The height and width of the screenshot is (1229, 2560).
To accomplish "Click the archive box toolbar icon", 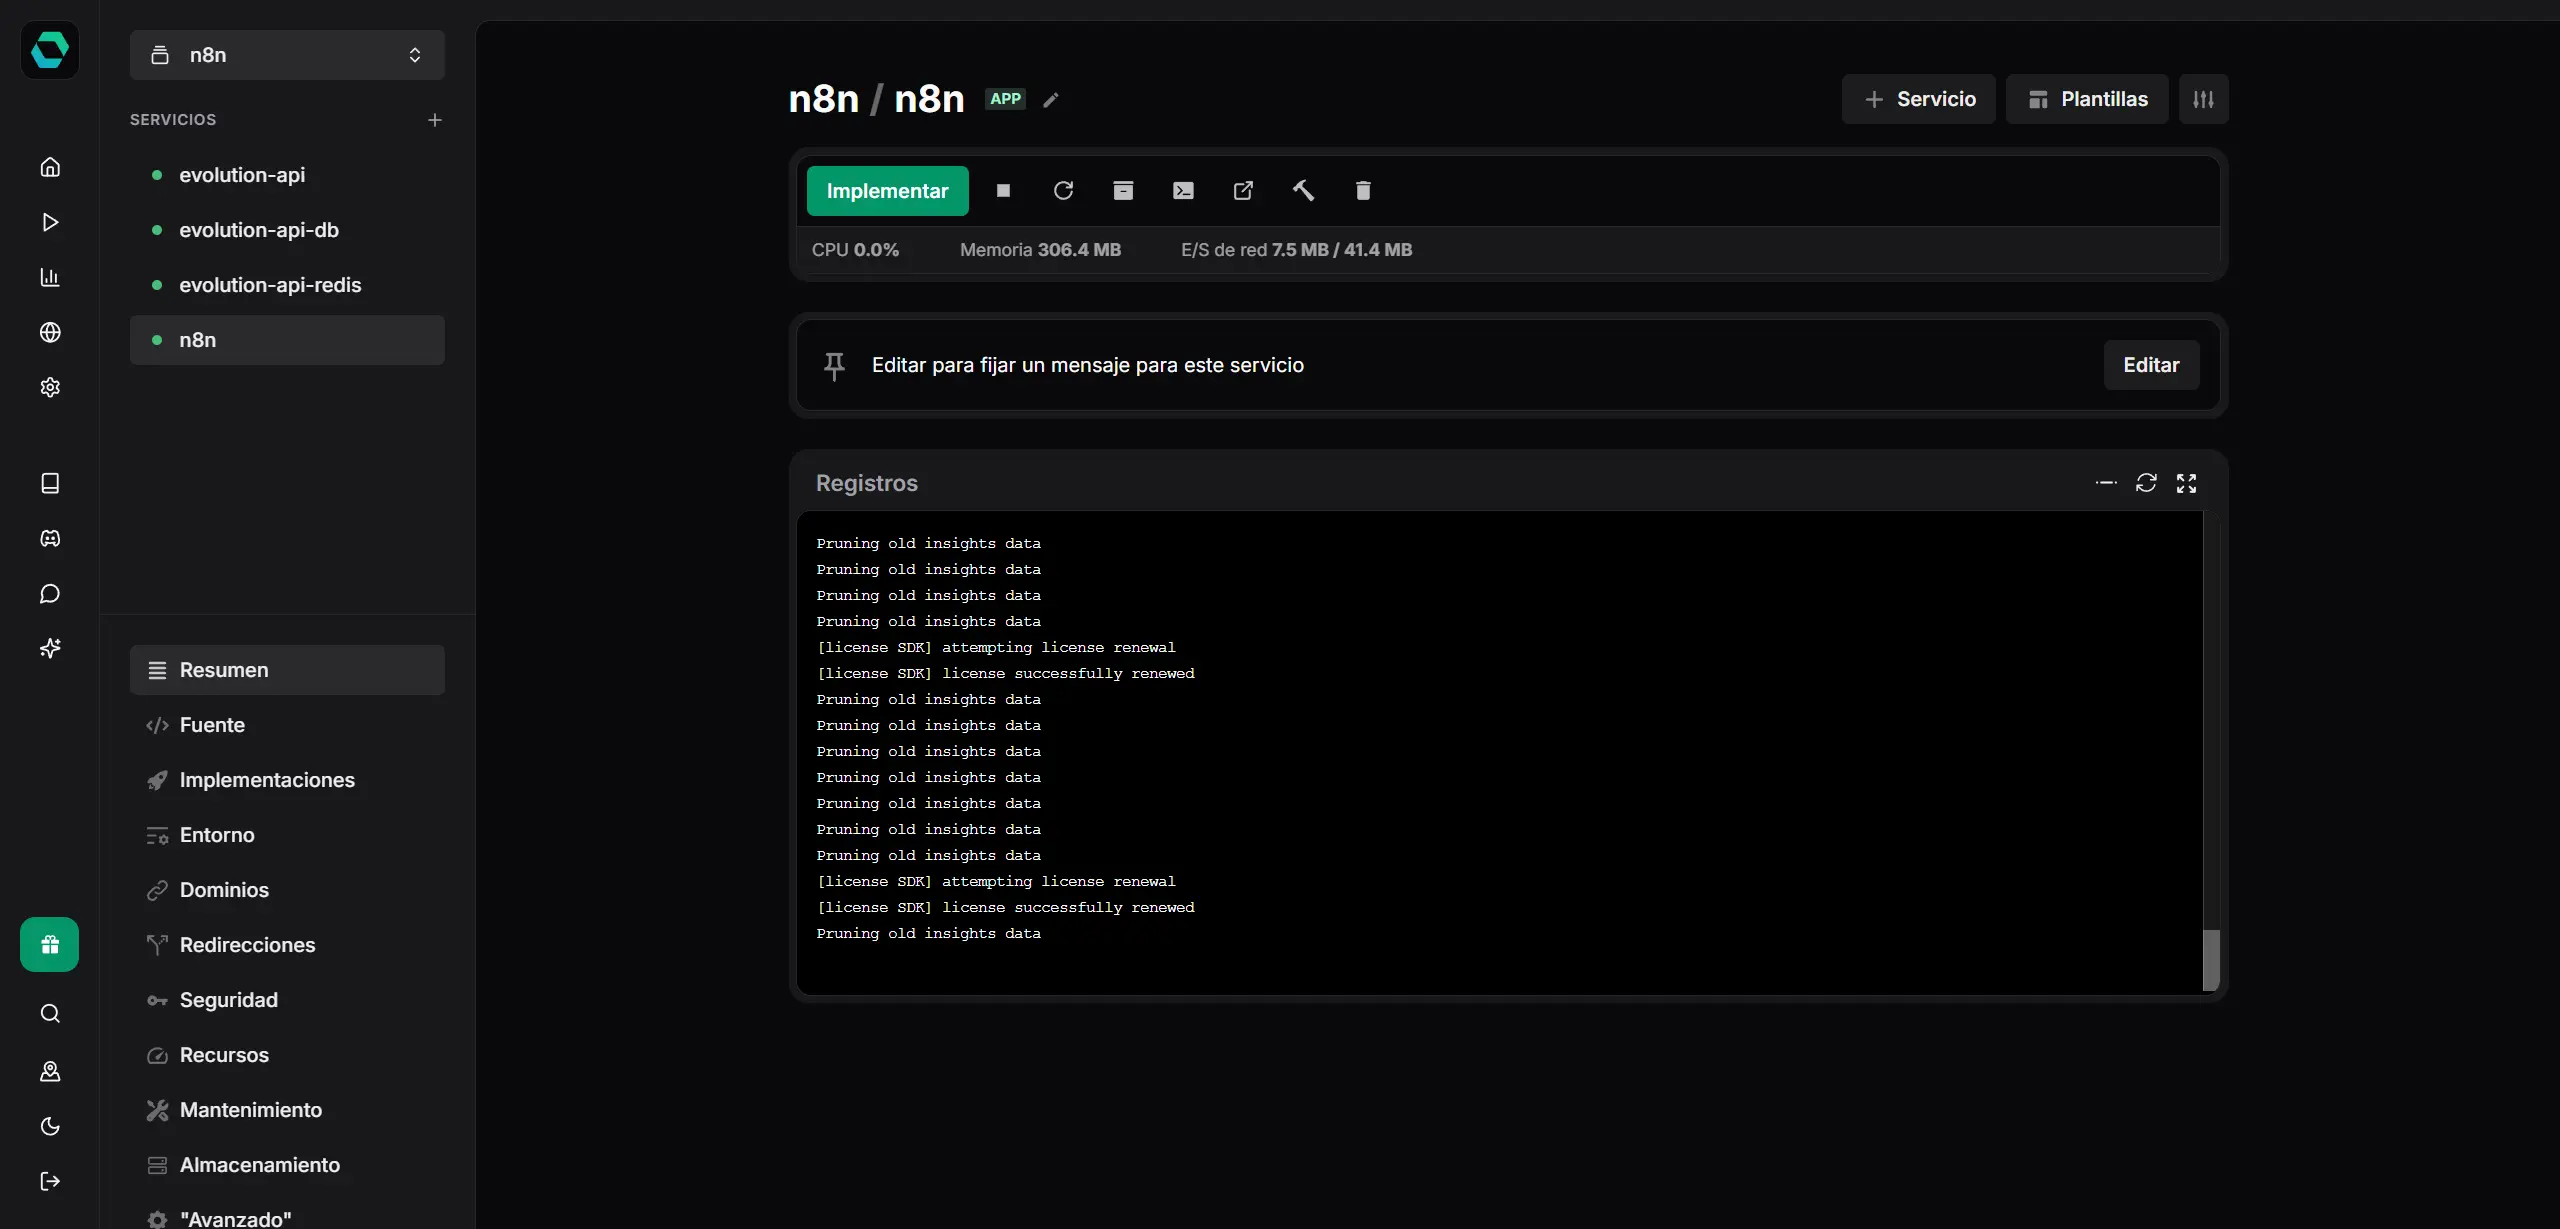I will coord(1123,191).
